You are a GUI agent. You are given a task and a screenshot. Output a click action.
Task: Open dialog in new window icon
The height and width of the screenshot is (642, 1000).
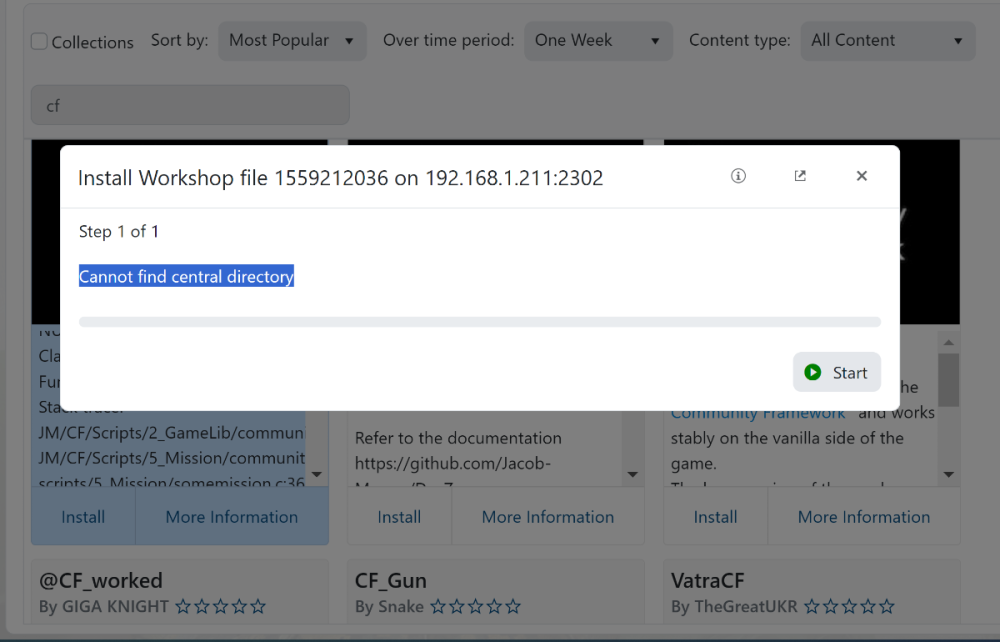tap(800, 176)
